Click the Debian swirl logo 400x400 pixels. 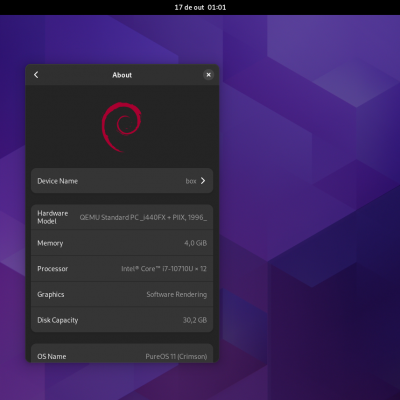(x=122, y=127)
